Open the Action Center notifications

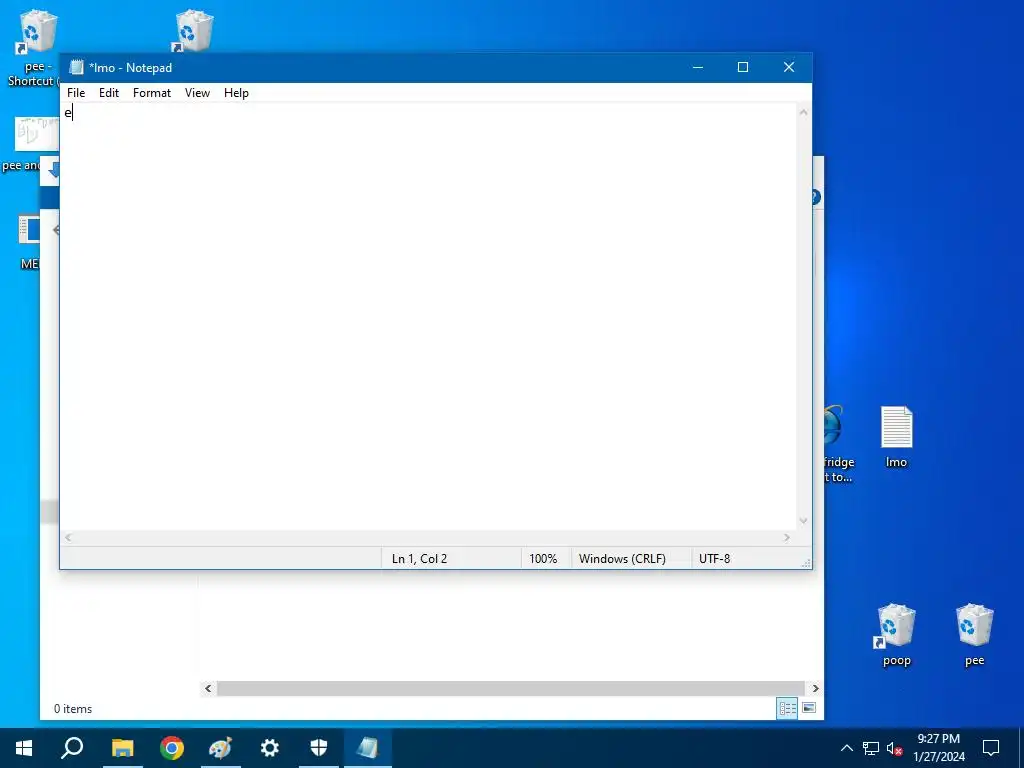[x=991, y=748]
